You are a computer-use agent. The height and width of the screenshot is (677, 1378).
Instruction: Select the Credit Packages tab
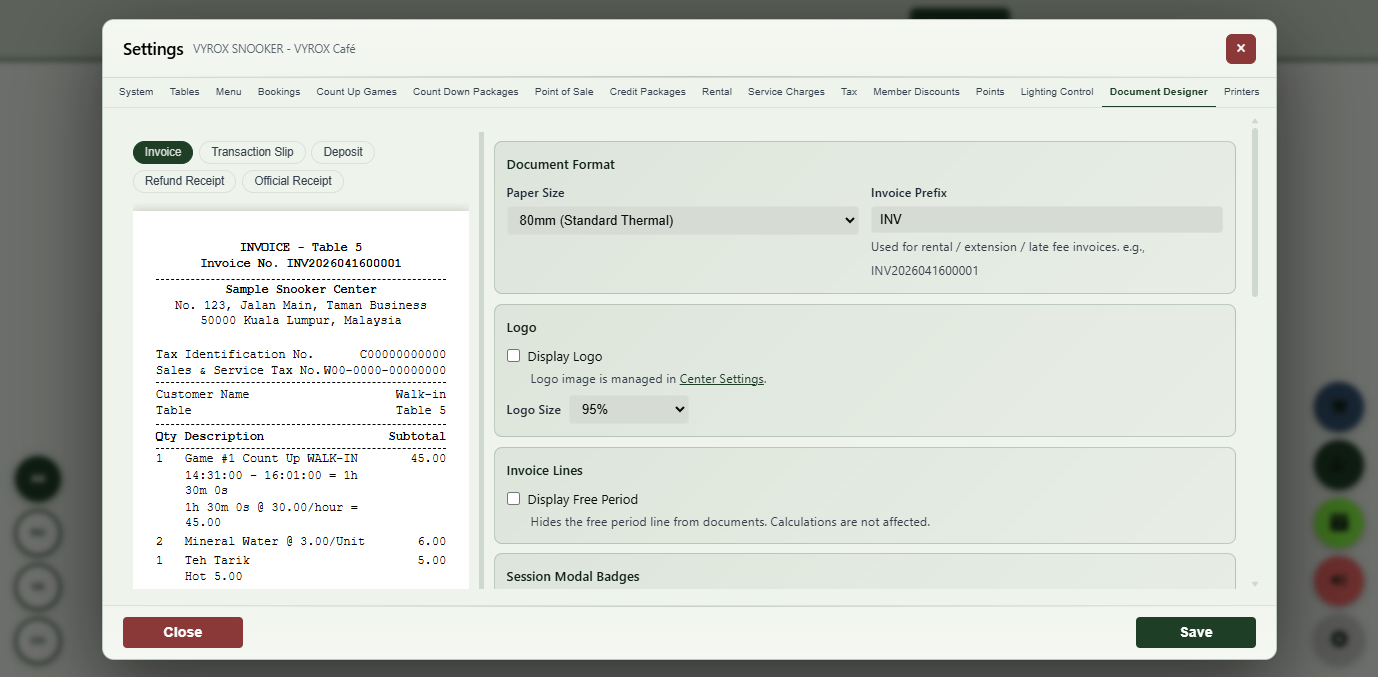648,92
